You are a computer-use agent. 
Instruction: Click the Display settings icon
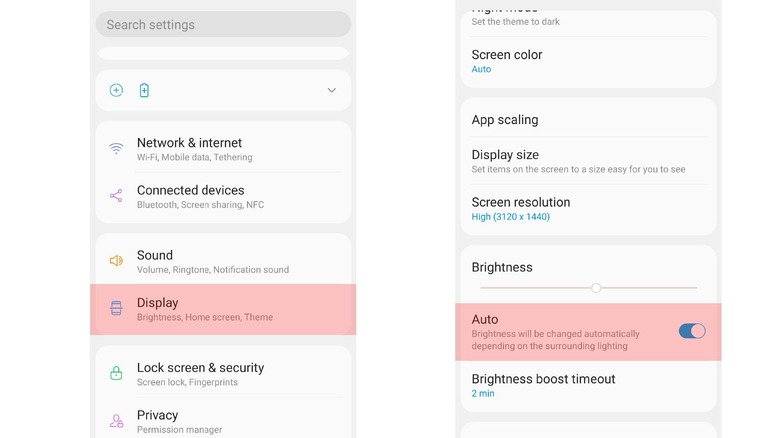click(116, 308)
